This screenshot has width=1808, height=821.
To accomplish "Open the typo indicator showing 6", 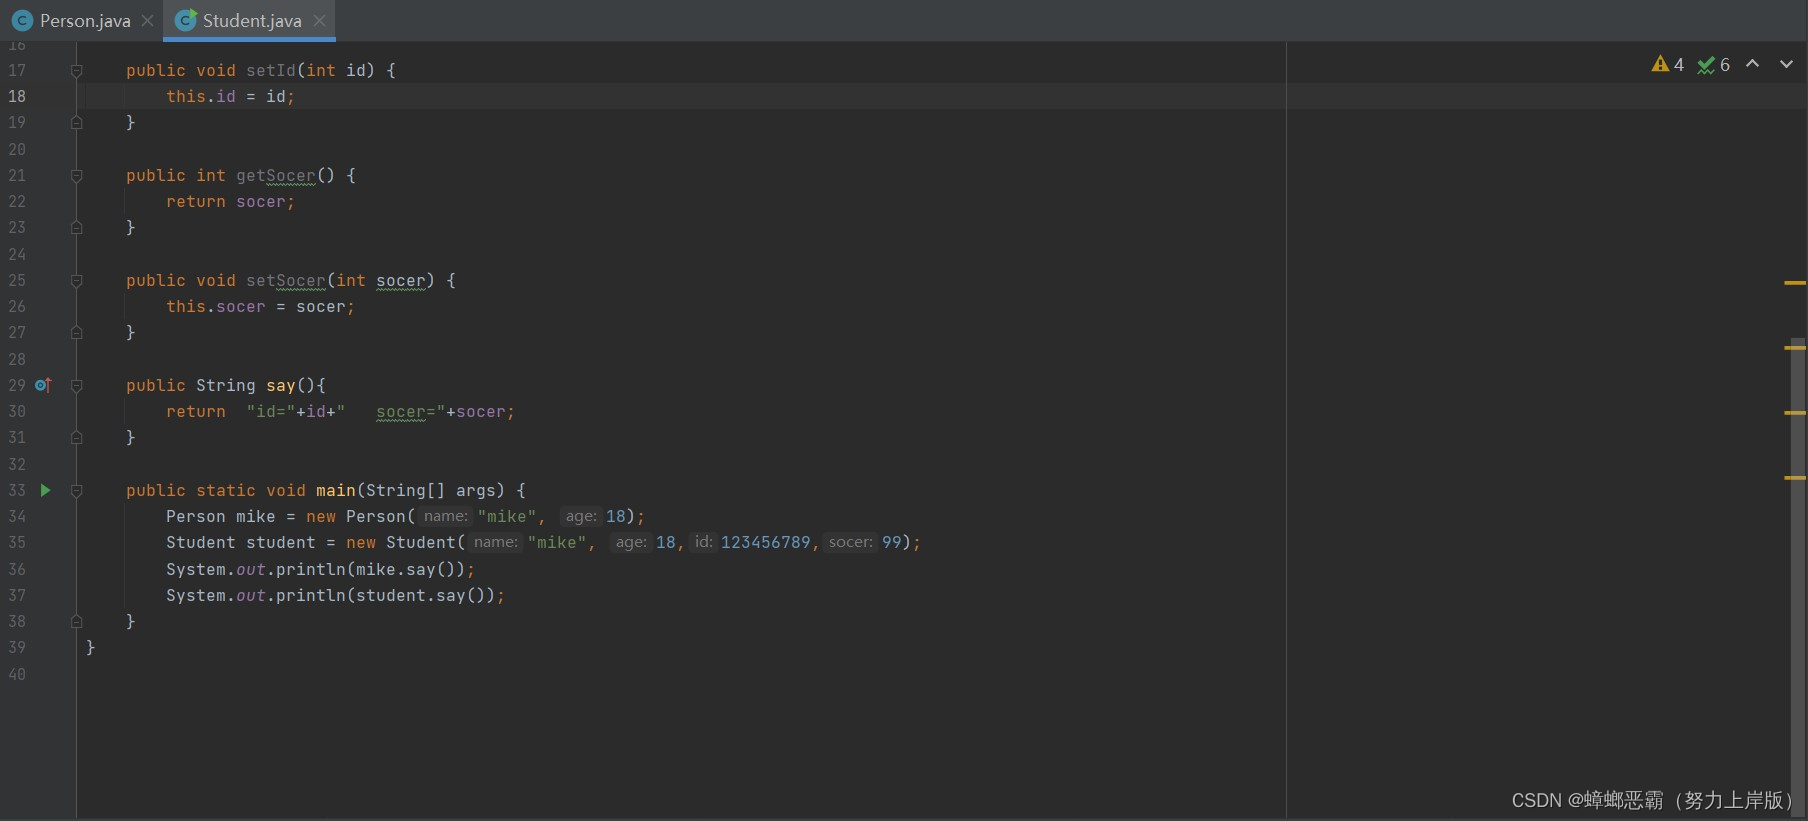I will pos(1714,64).
